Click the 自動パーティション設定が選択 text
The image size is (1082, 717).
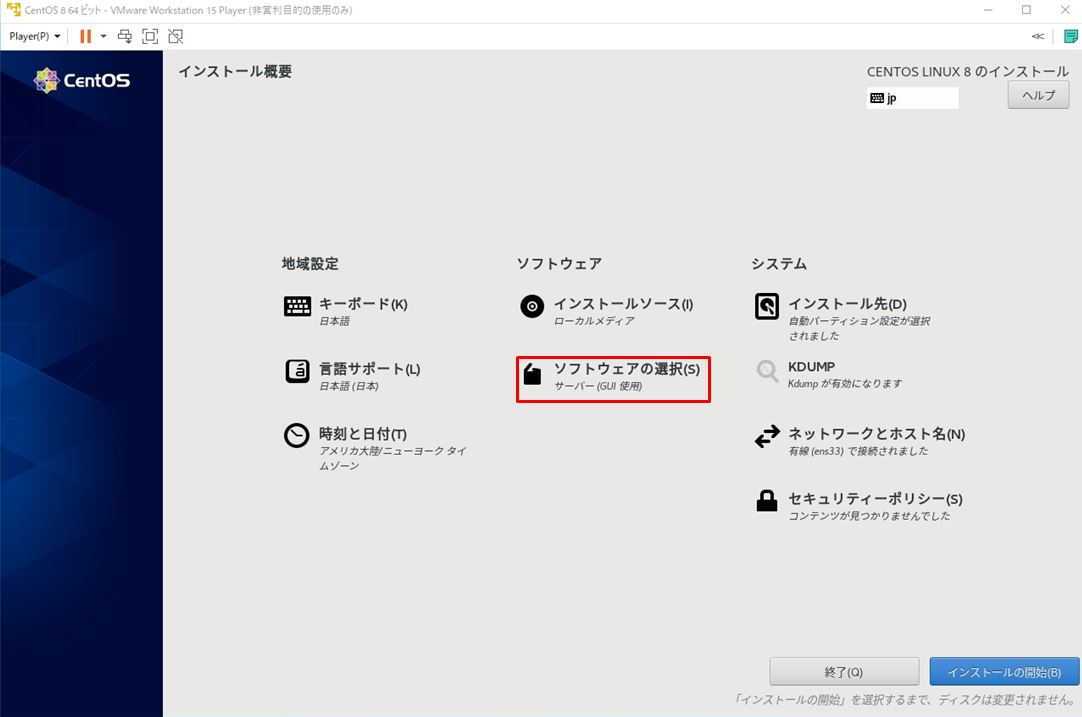pos(859,321)
